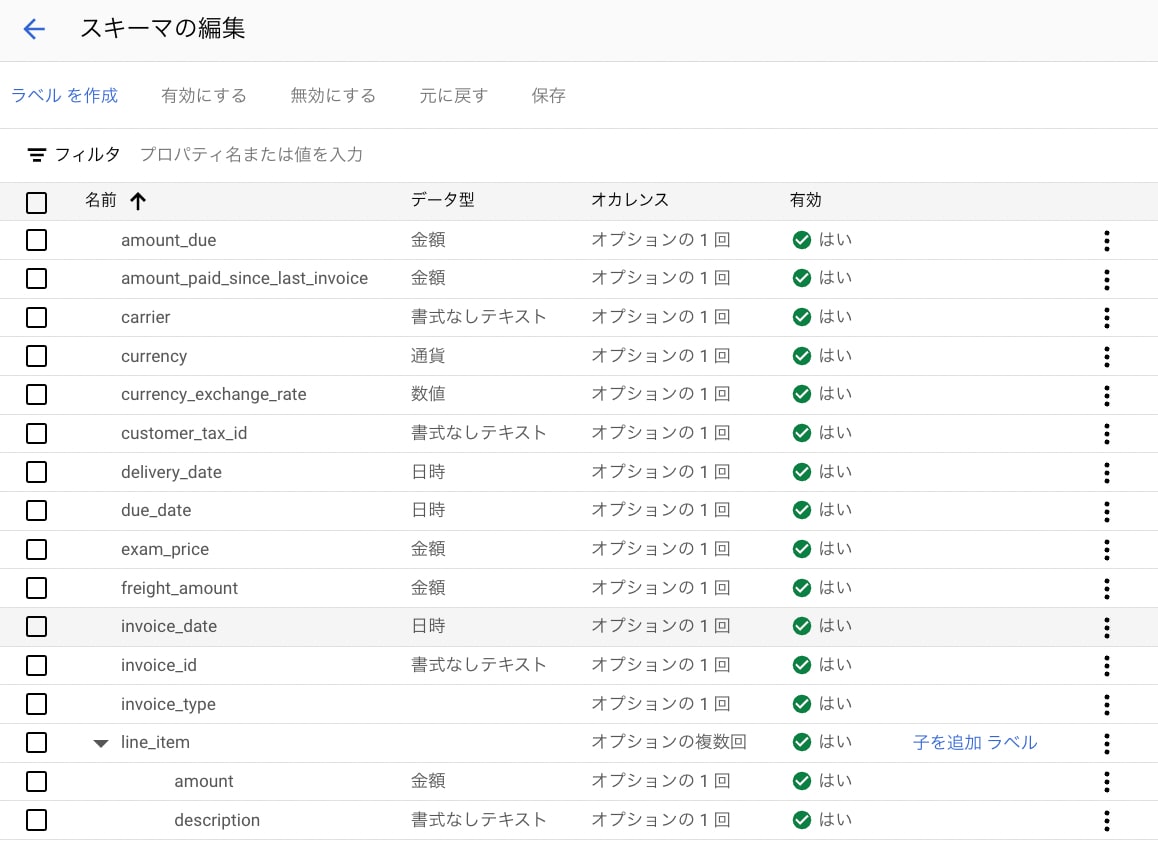This screenshot has height=846, width=1158.
Task: Collapse the line_item tree node
Action: coord(100,743)
